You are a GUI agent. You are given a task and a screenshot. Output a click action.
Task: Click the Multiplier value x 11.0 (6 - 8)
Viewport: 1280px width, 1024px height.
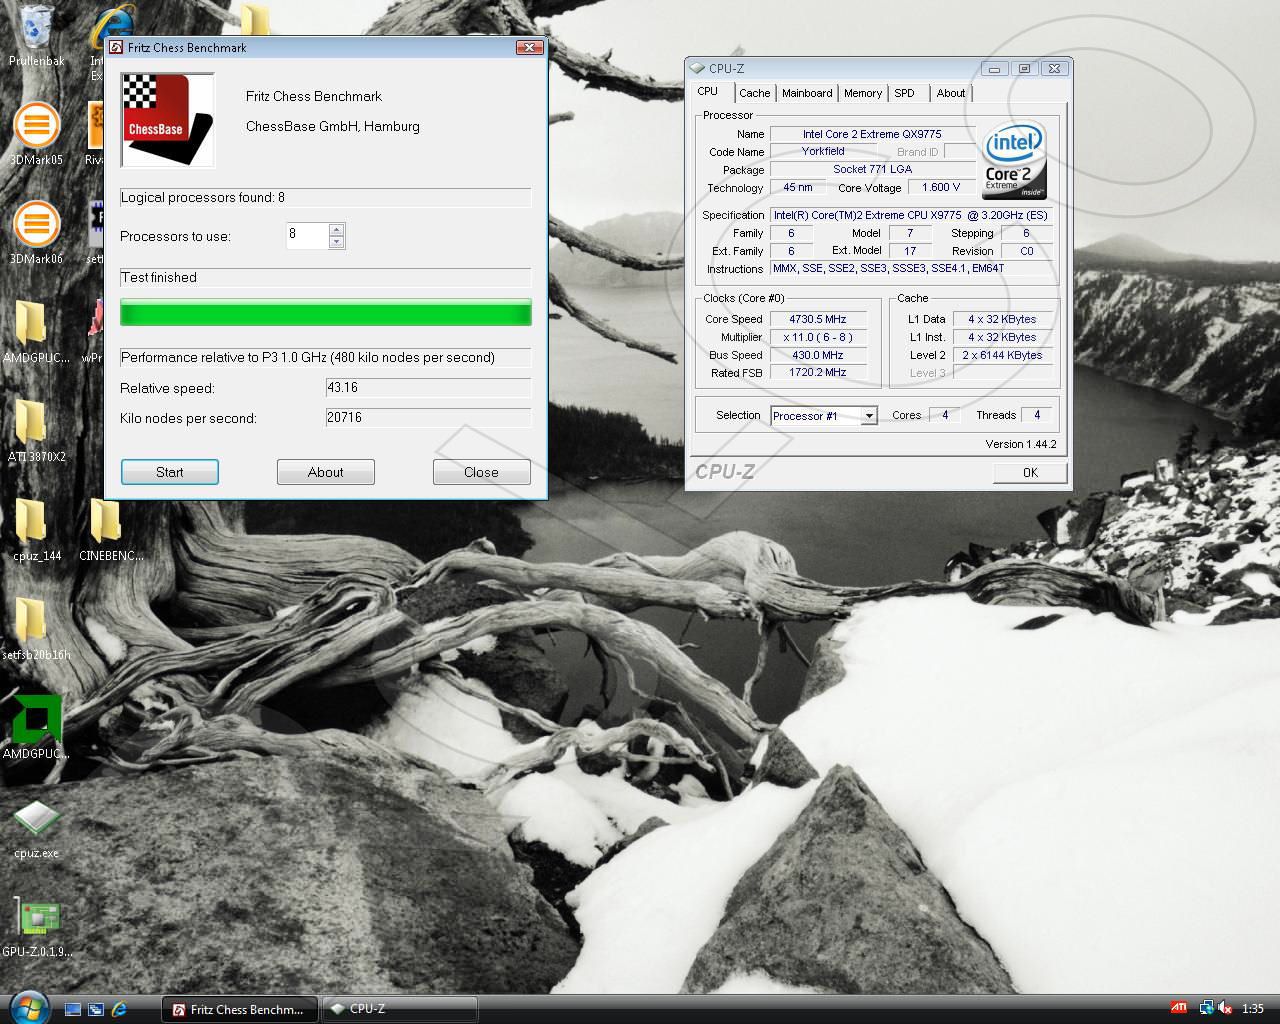[x=818, y=337]
